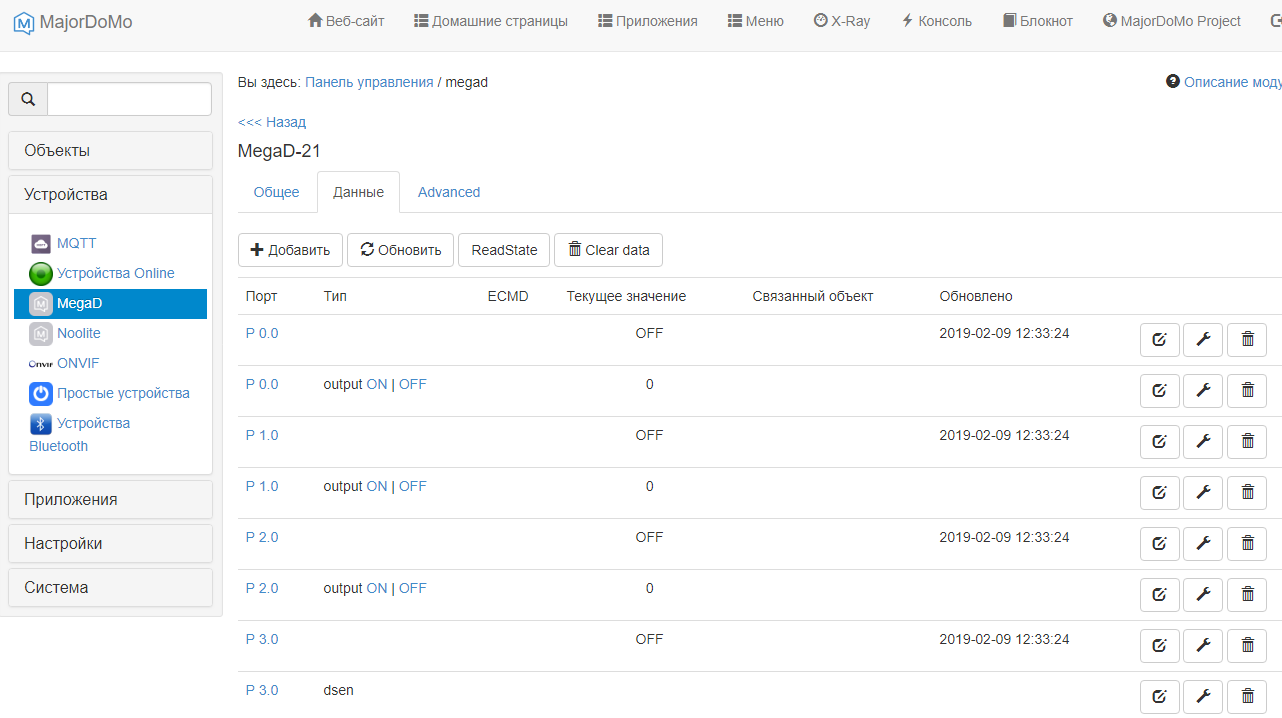Open Меню in the top navigation

point(756,21)
